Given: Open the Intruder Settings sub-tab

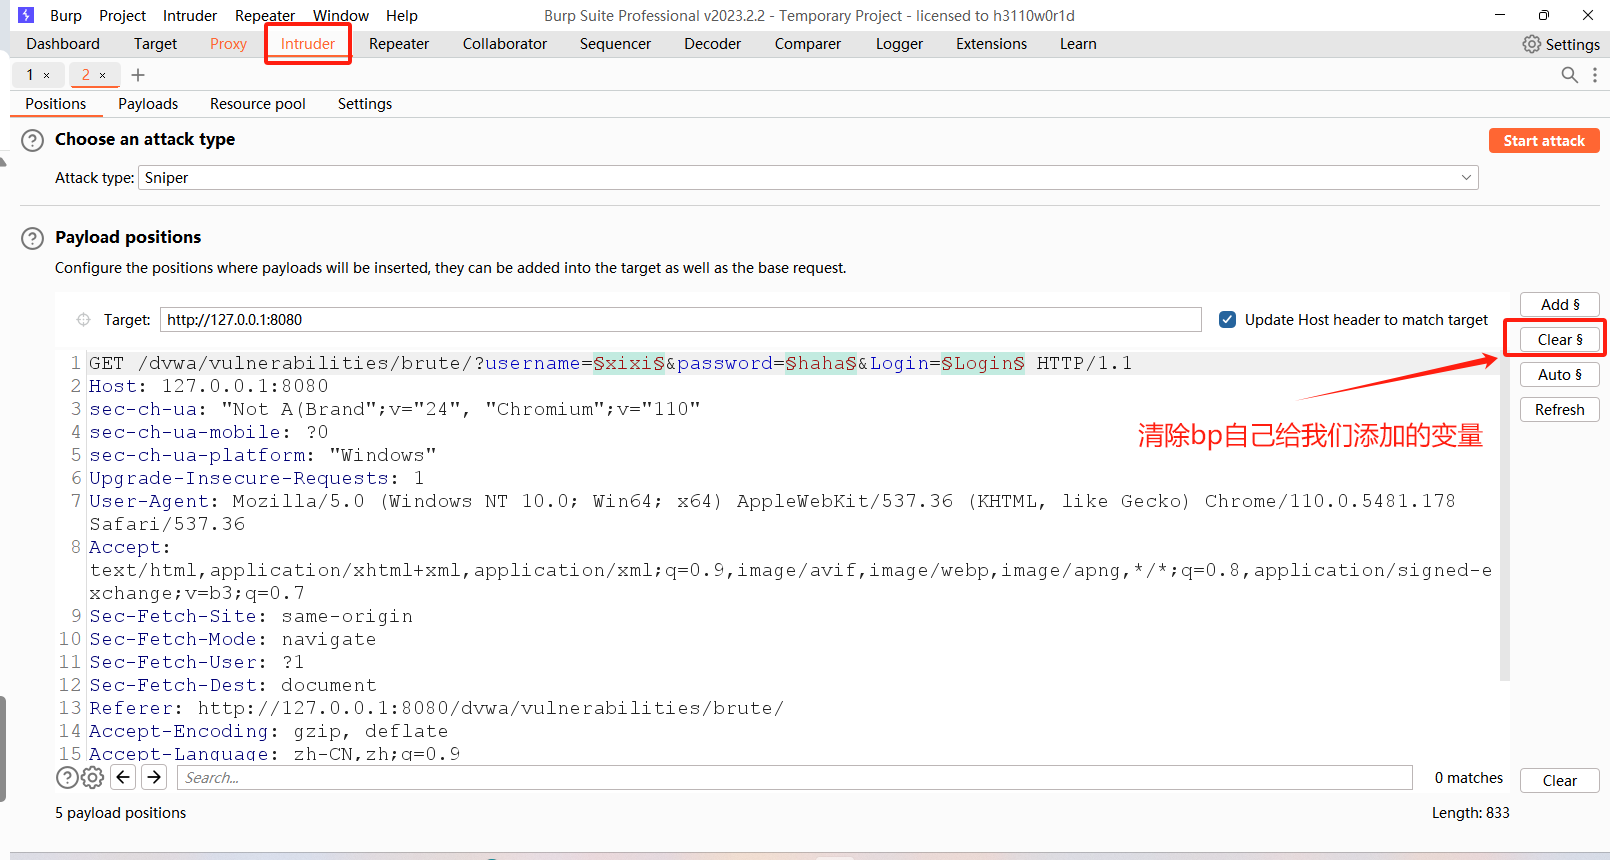Looking at the screenshot, I should [365, 104].
